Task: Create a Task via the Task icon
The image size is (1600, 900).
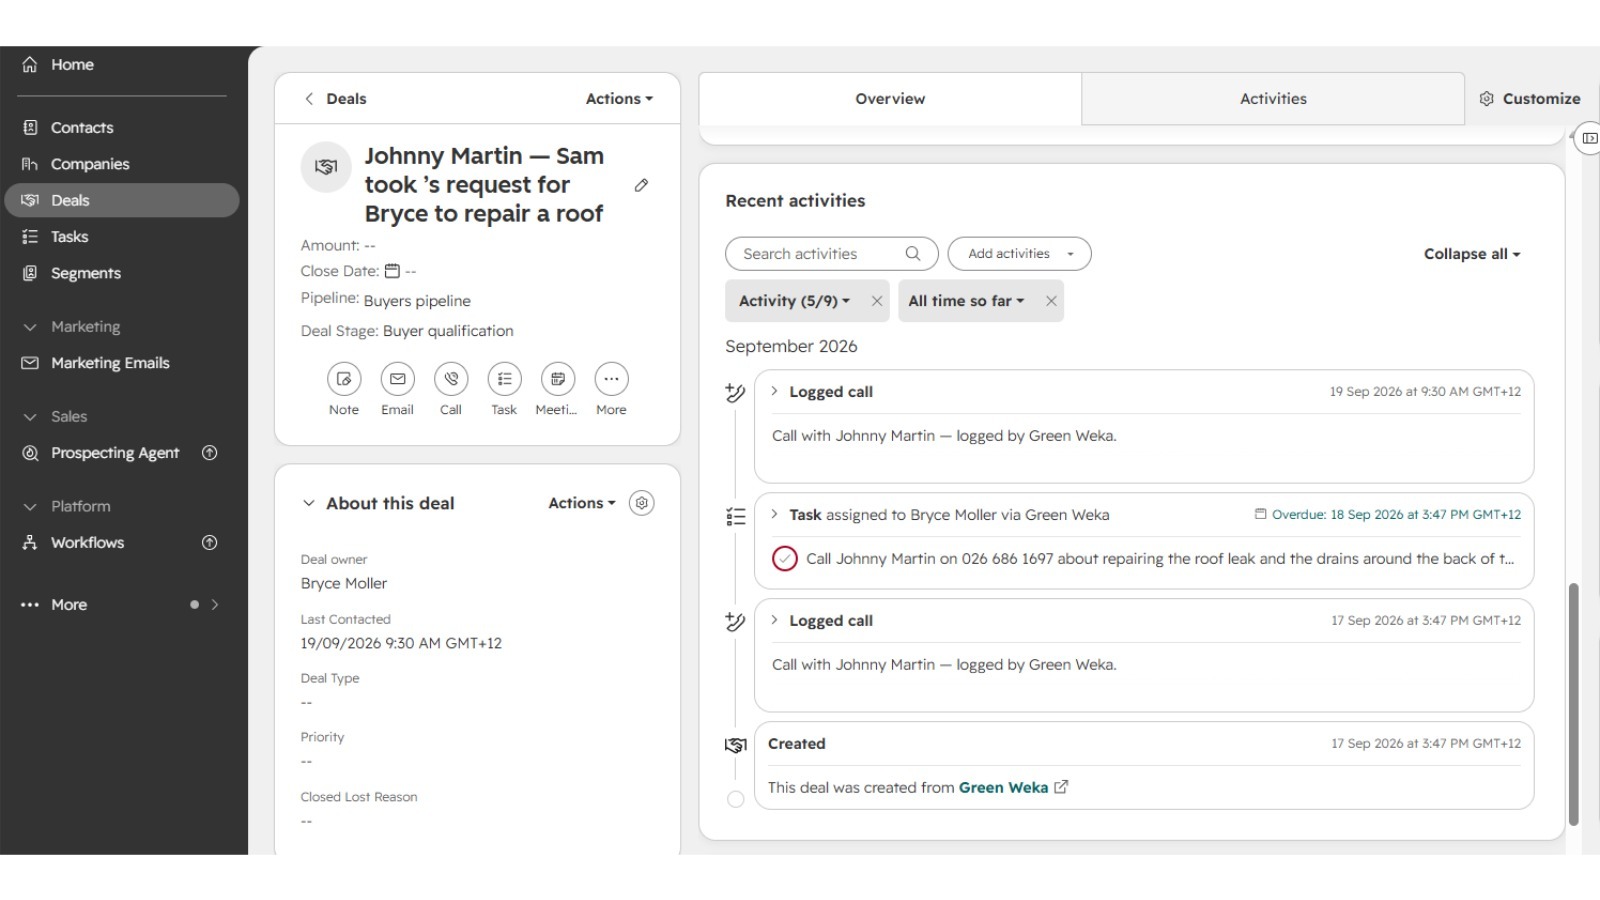Action: tap(504, 379)
